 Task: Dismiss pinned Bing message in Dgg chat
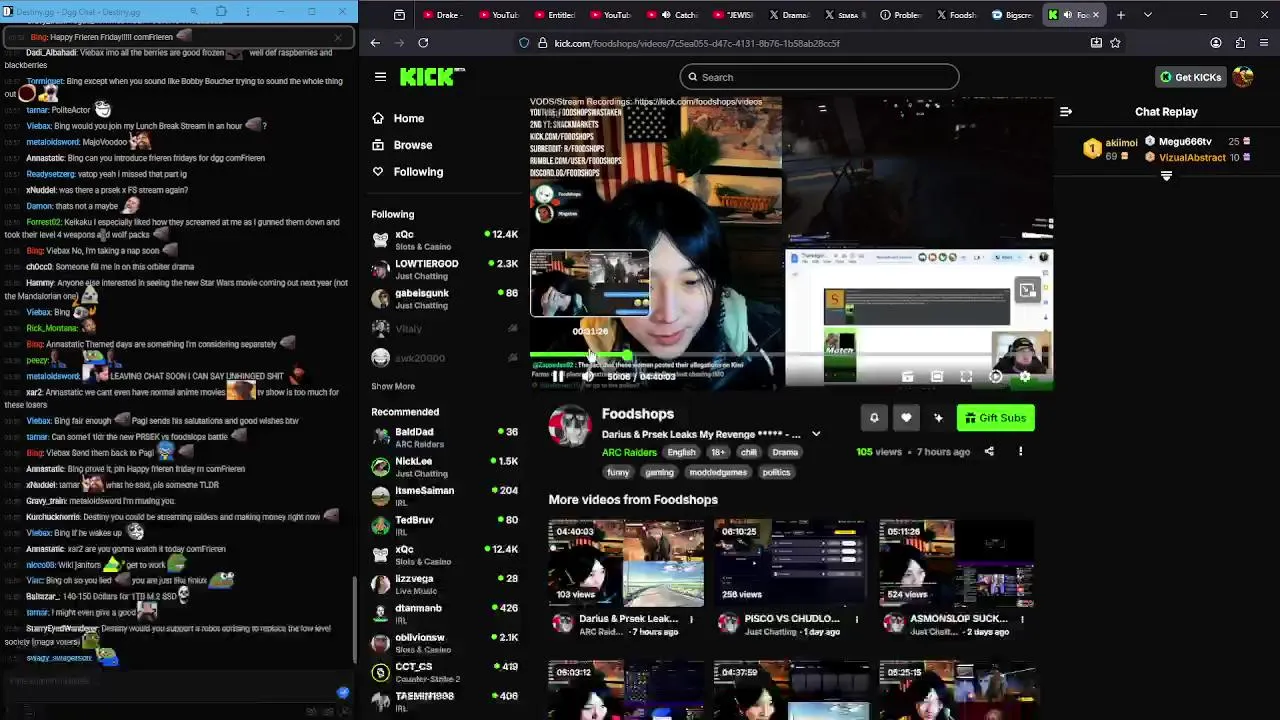[x=337, y=38]
